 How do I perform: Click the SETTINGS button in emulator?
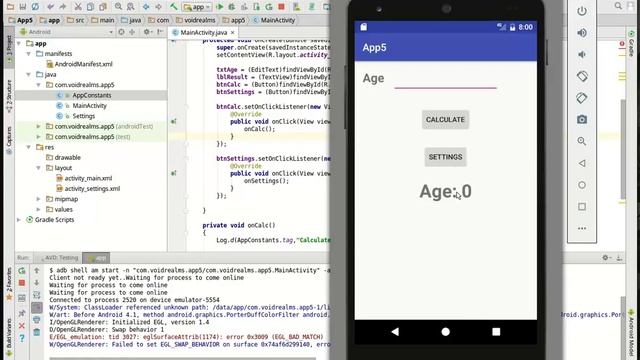445,157
